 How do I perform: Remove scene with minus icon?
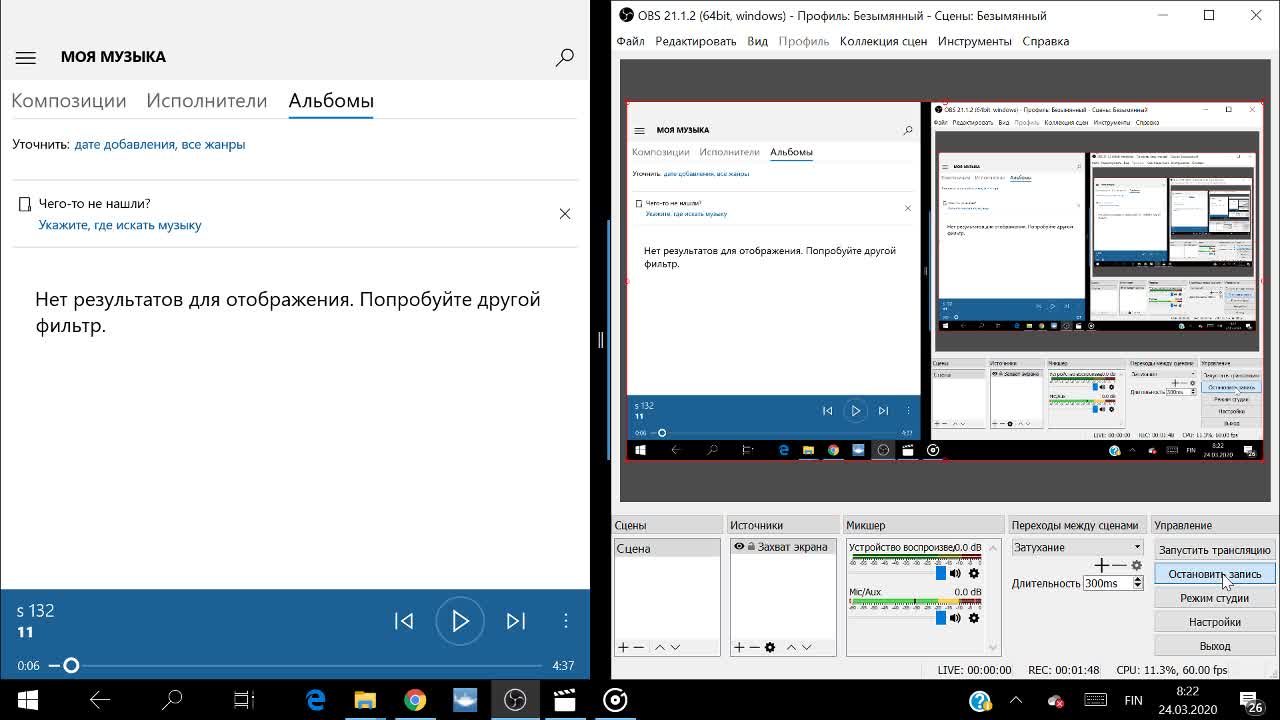[639, 647]
